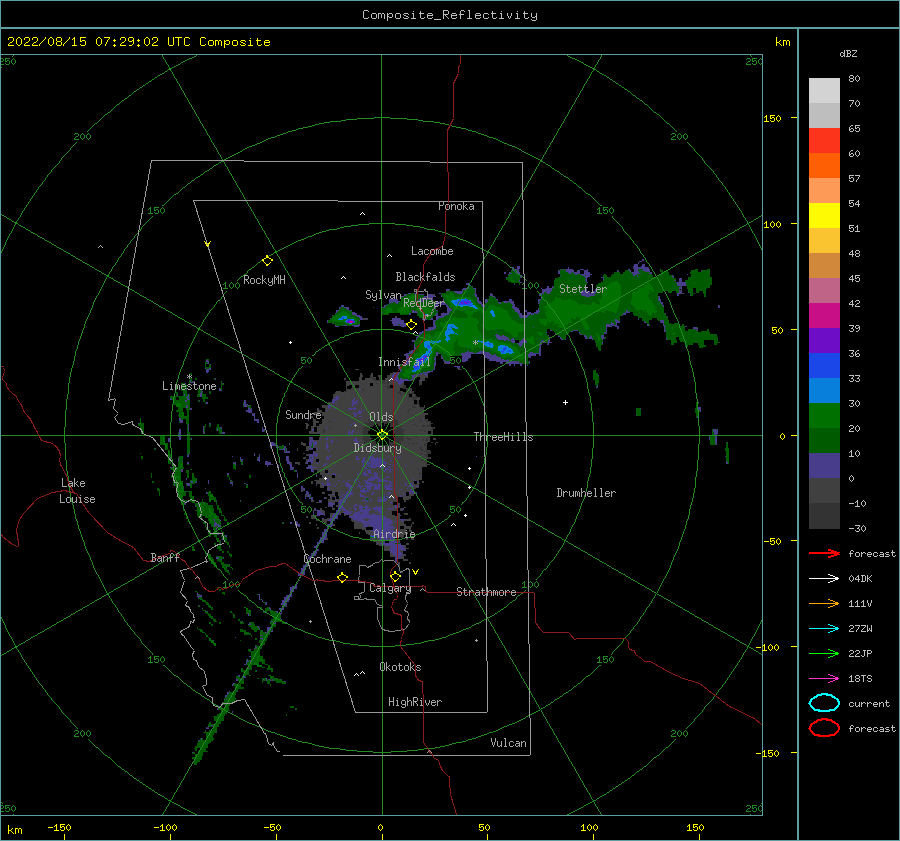Click the Banff town label
900x841 pixels.
click(x=165, y=557)
